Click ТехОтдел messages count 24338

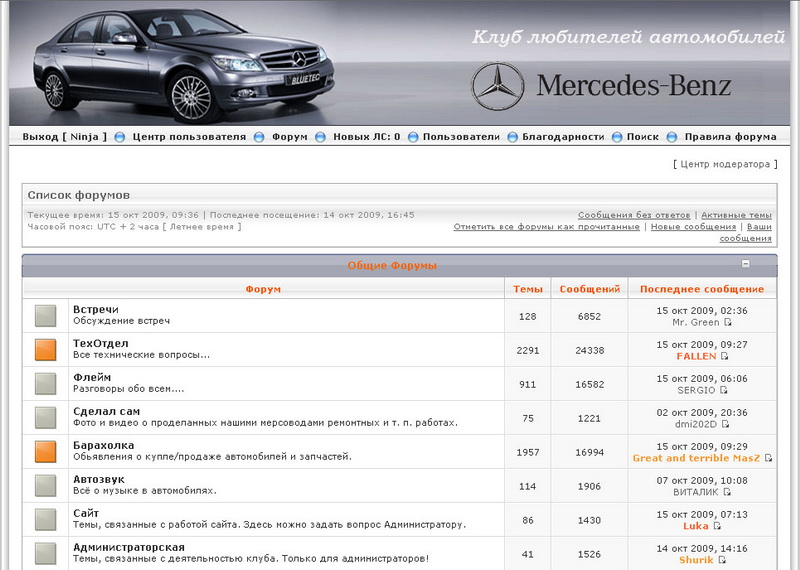coord(590,350)
